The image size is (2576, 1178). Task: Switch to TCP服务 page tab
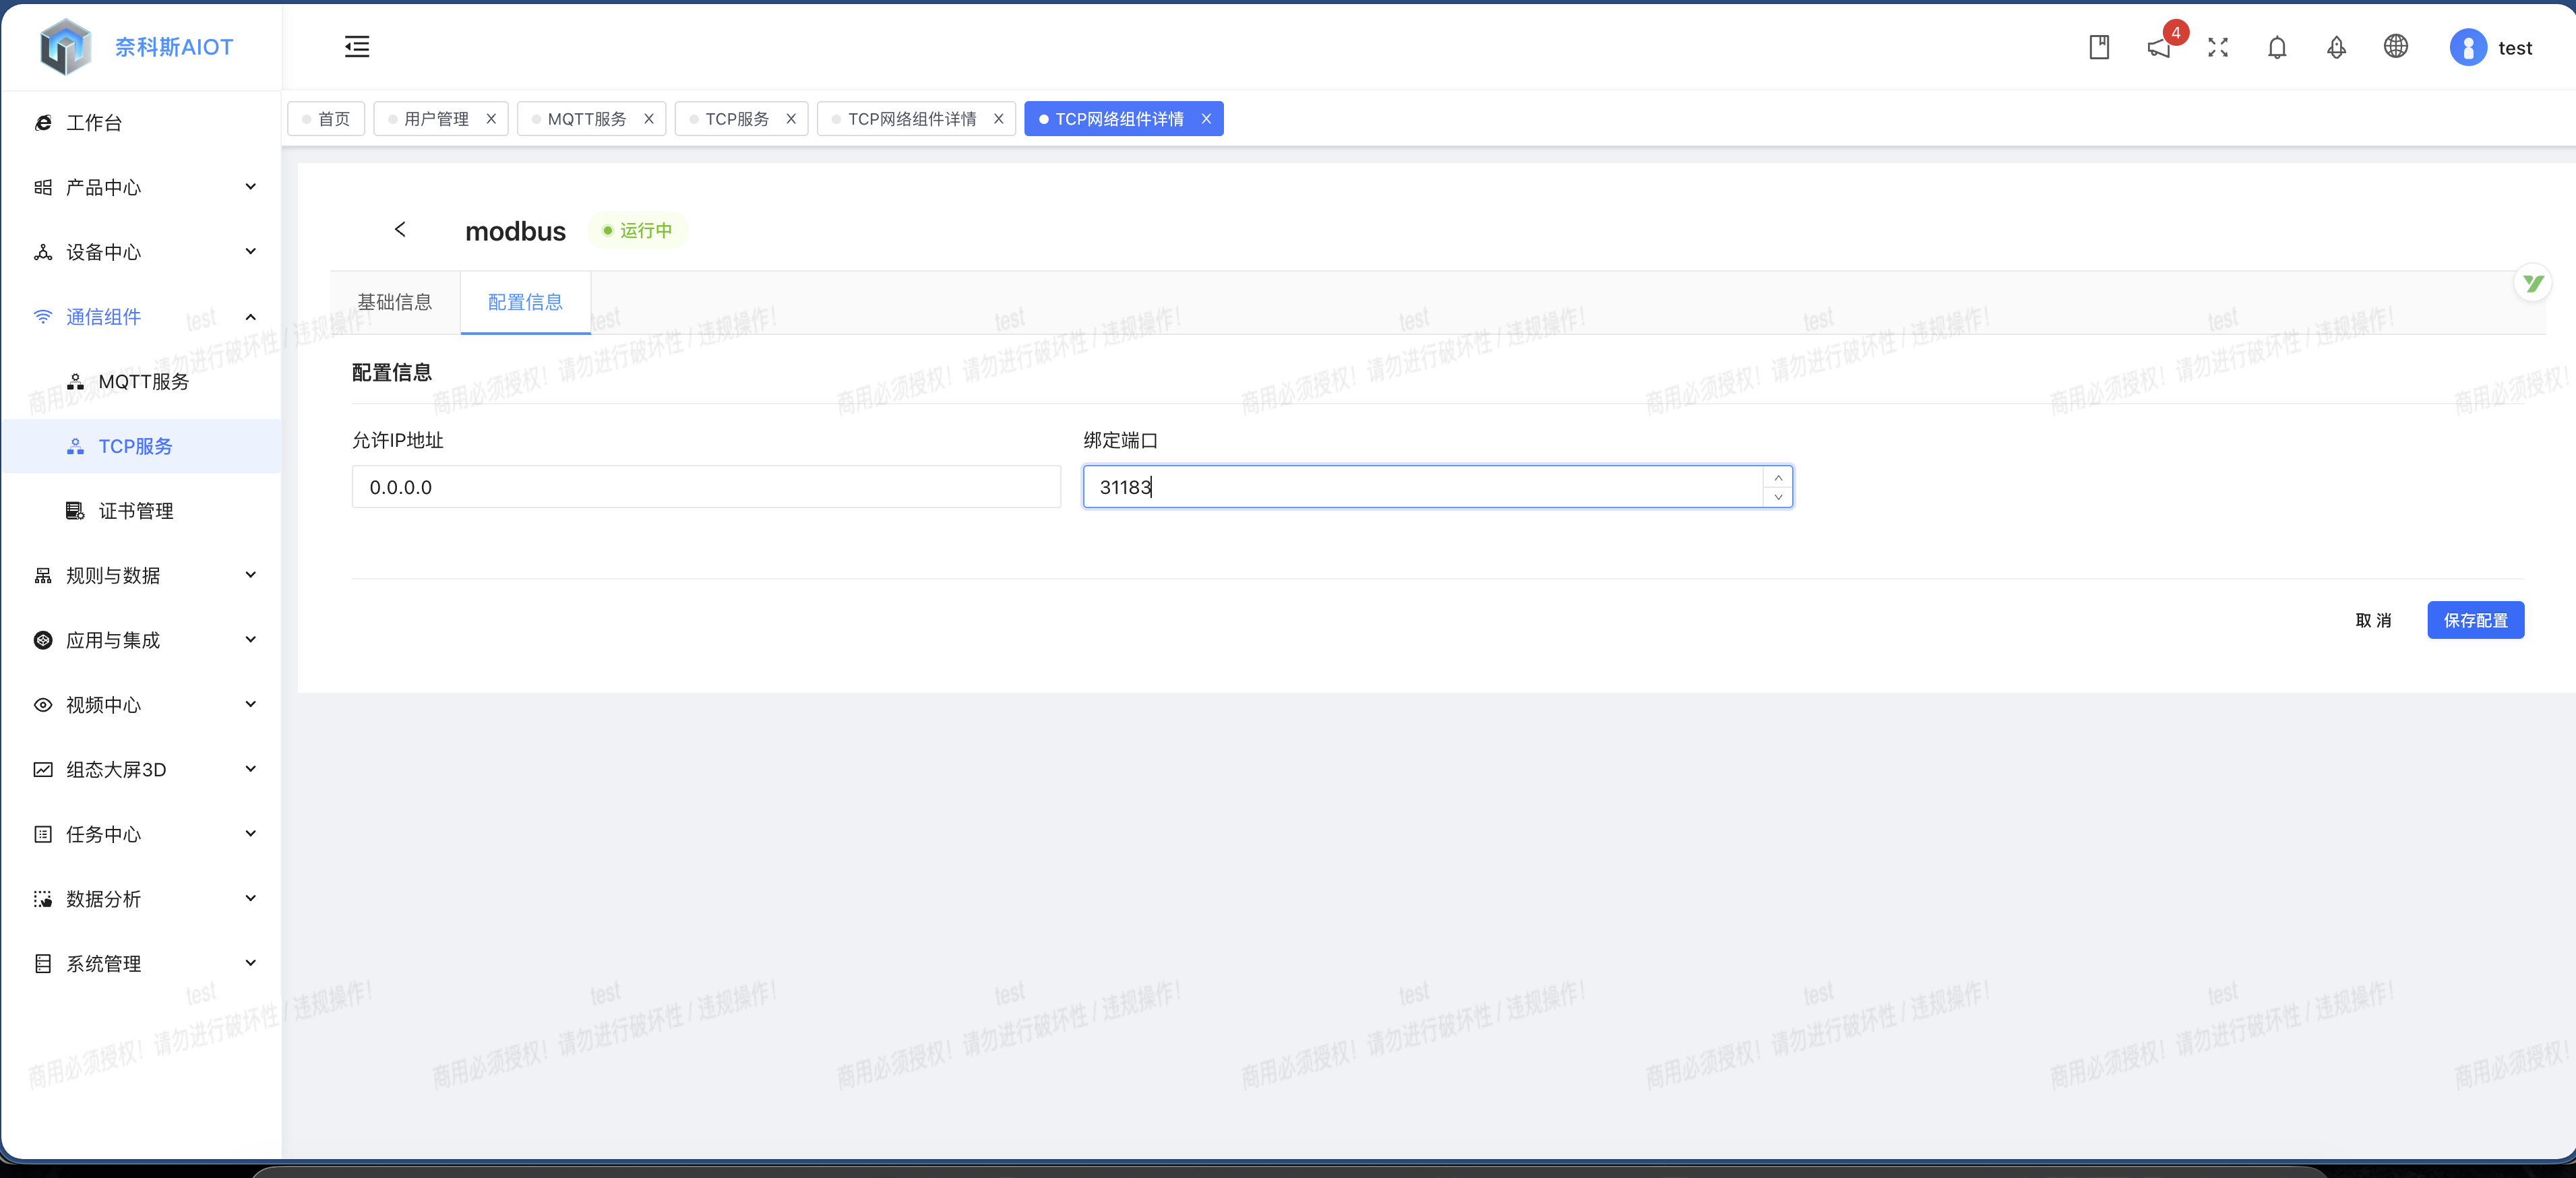click(x=736, y=119)
